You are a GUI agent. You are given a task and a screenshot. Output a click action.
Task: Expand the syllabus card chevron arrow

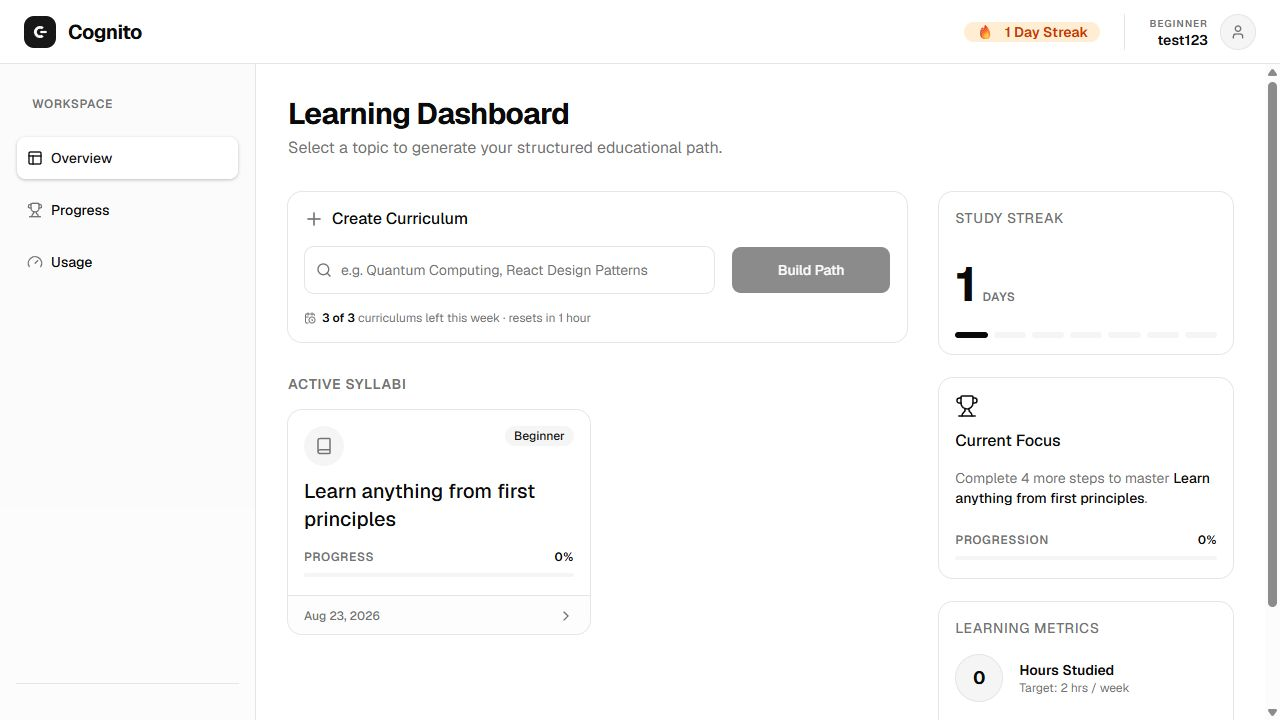pyautogui.click(x=566, y=616)
